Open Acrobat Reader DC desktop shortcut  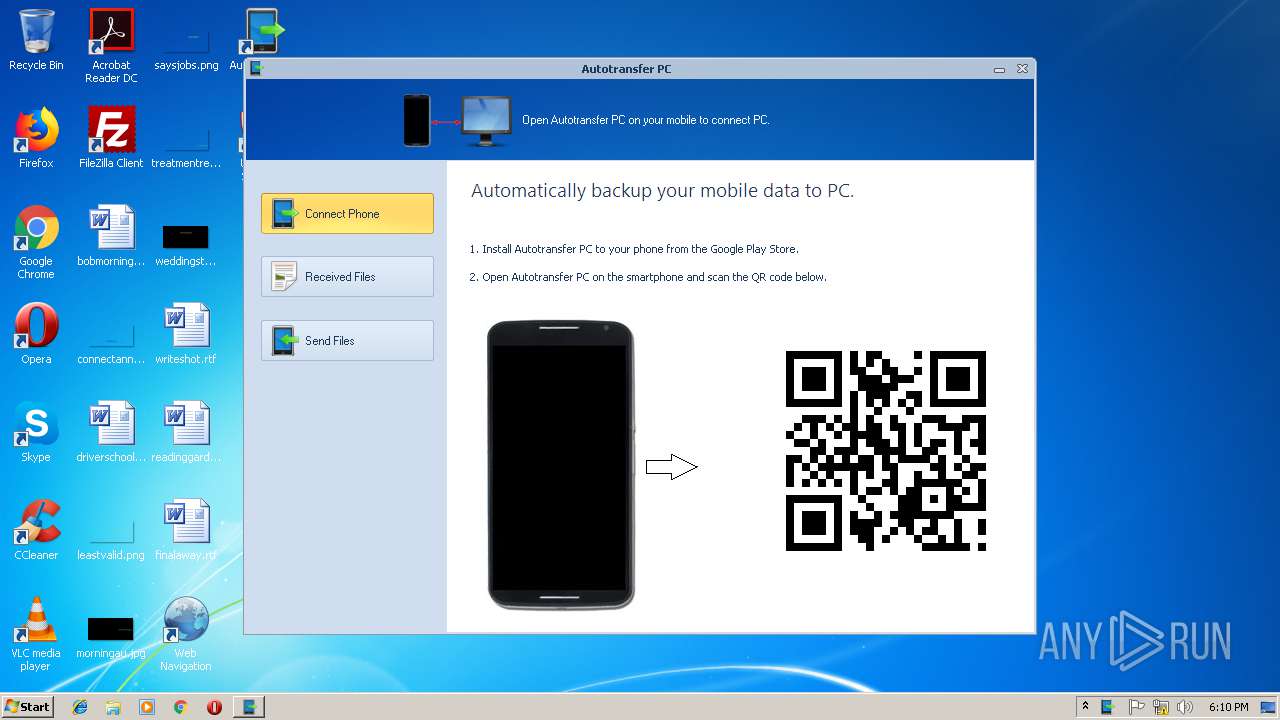(x=111, y=46)
